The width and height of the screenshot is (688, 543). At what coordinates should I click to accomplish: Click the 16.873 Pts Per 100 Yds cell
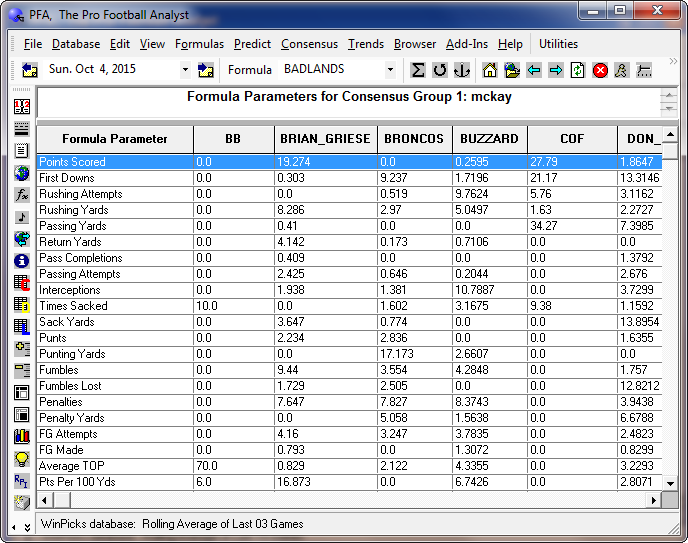[326, 482]
